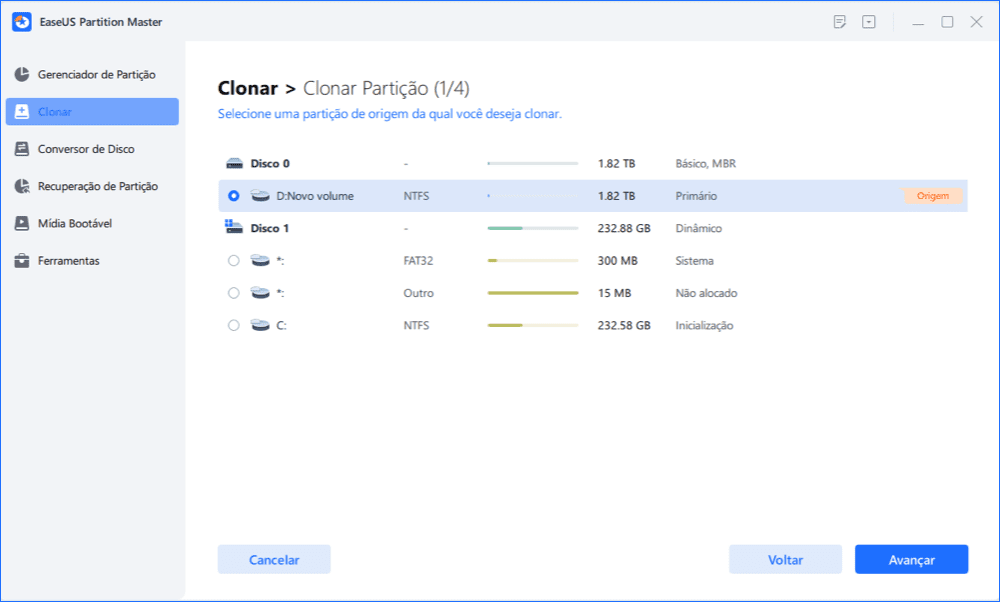
Task: Click the Básico, MBR disk type text
Action: tap(705, 164)
